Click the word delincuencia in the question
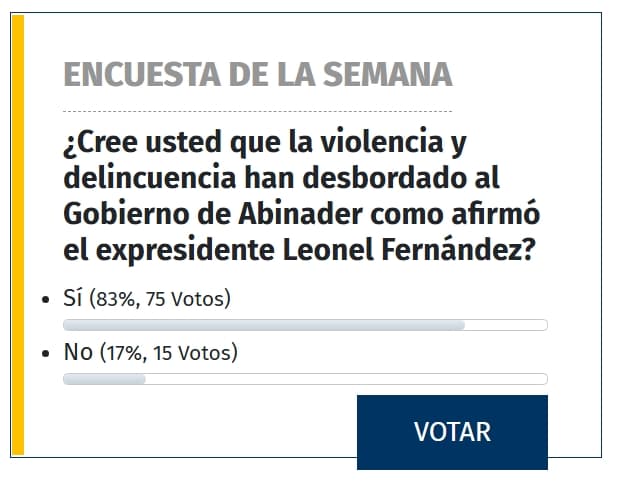Image resolution: width=626 pixels, height=487 pixels. [150, 178]
